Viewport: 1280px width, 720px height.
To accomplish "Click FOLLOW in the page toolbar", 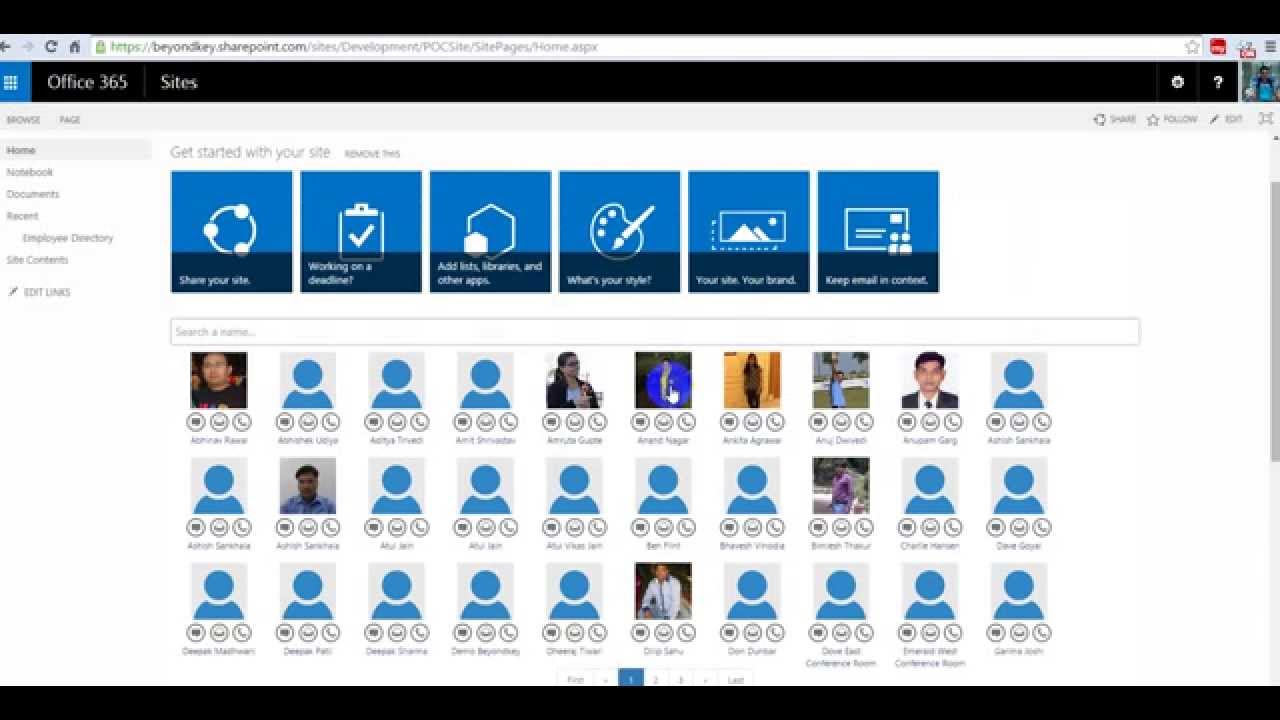I will [1172, 119].
